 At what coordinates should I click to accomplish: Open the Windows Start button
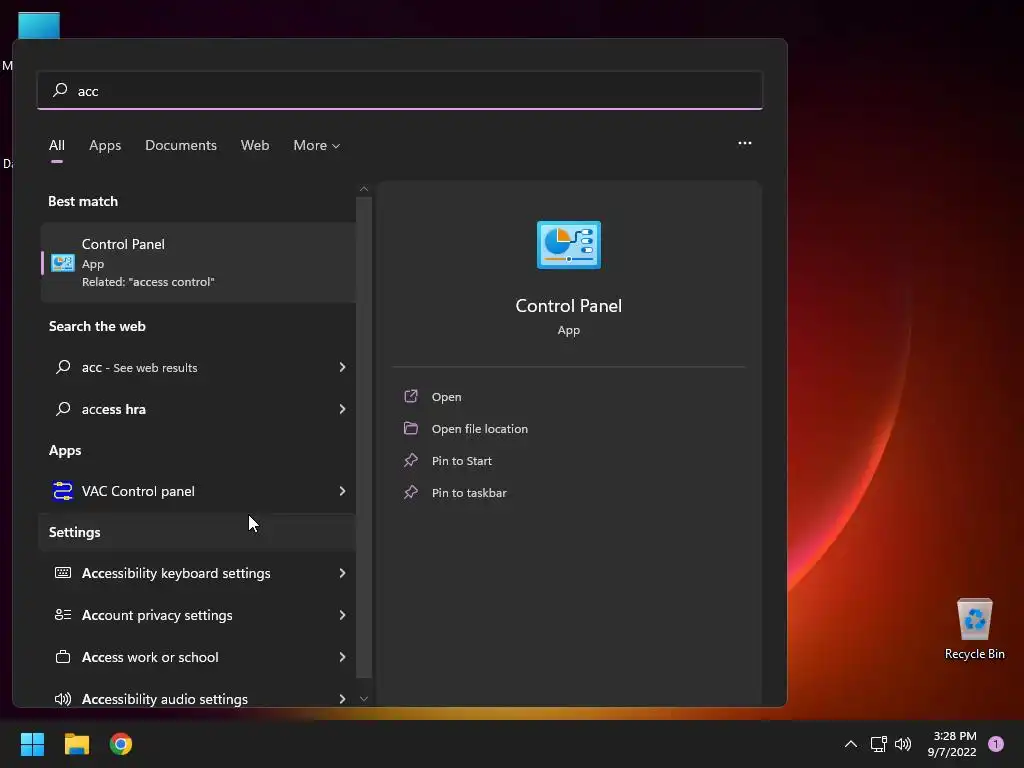coord(32,744)
